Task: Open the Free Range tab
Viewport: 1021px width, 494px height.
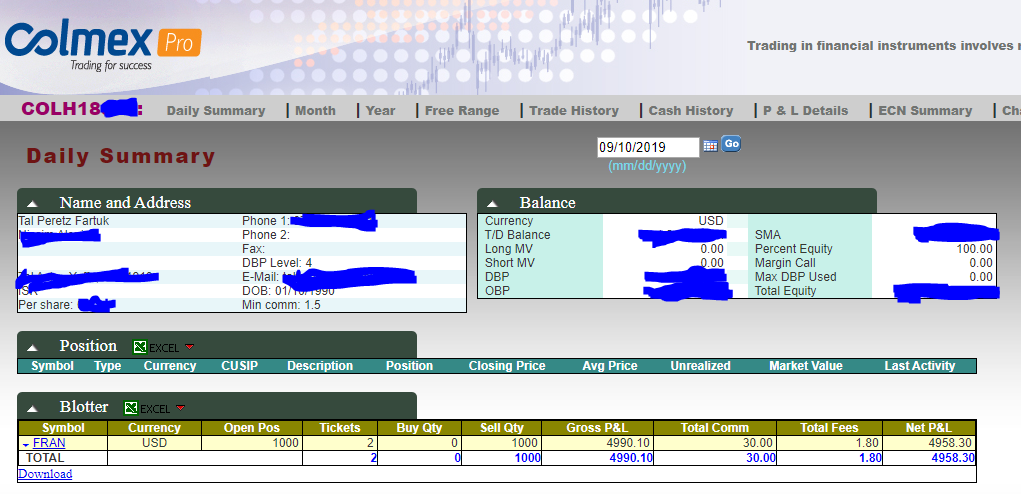Action: coord(462,111)
